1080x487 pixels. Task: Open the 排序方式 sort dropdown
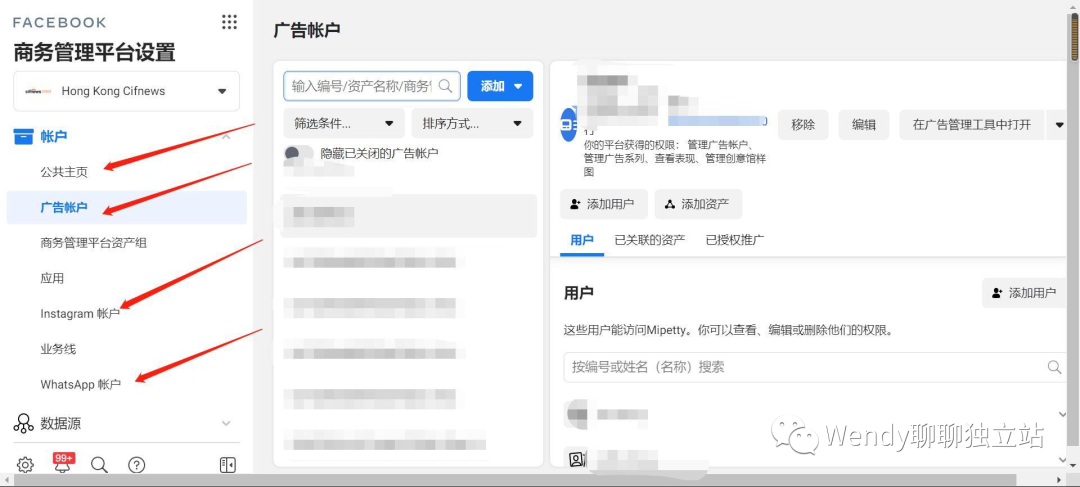click(x=472, y=124)
